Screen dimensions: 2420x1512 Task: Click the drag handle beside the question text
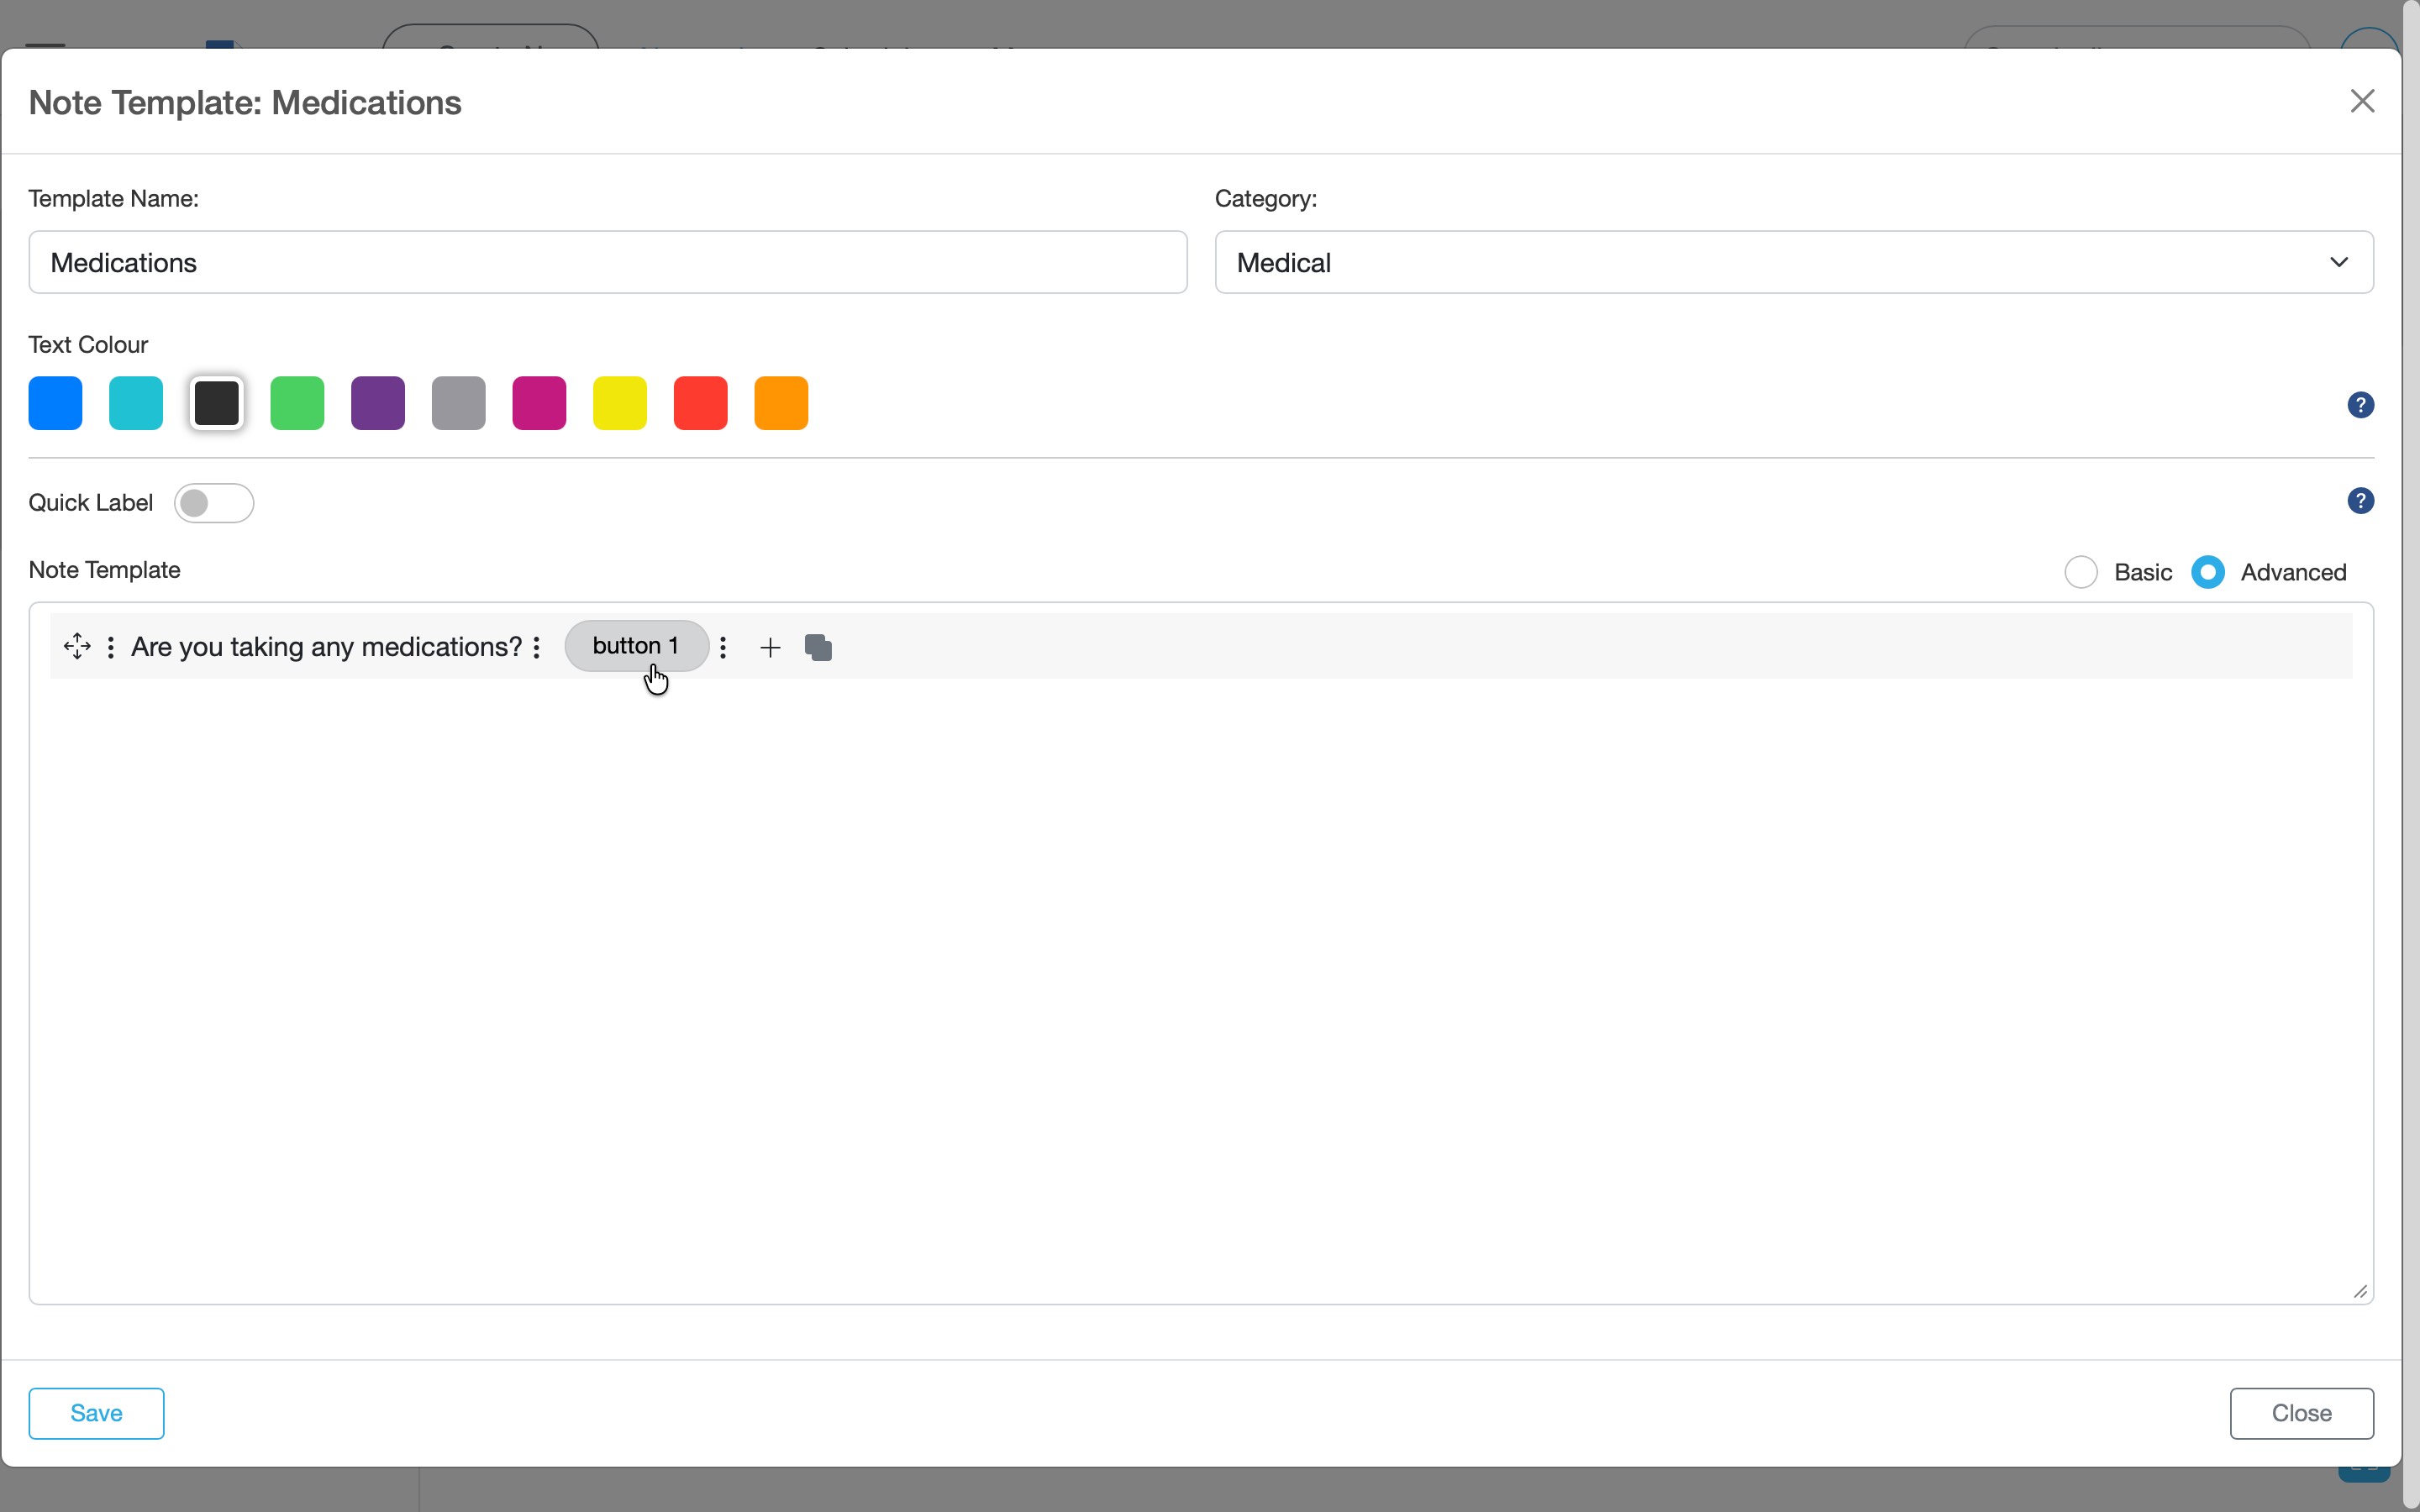[x=78, y=646]
